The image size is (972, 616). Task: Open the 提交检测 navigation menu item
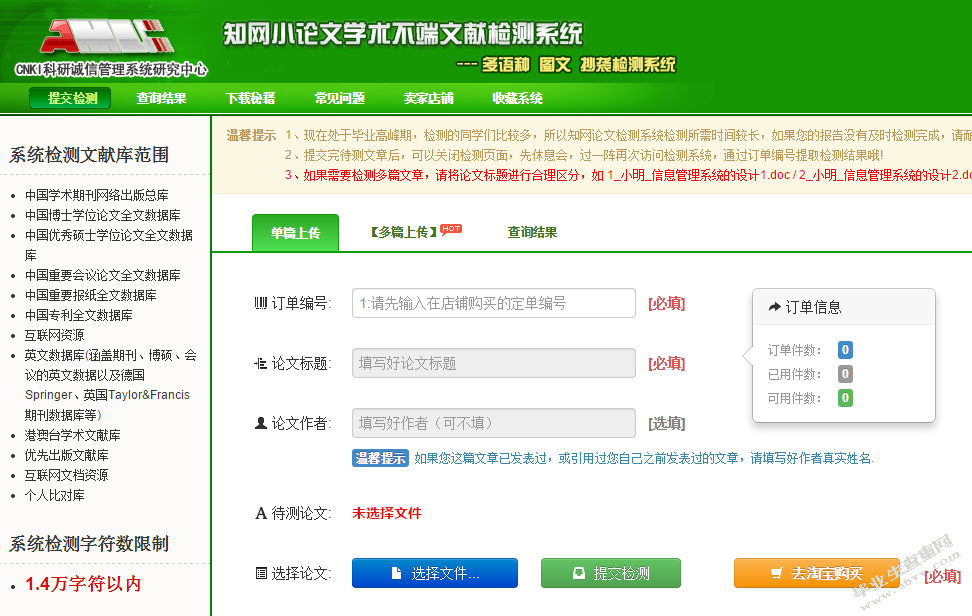pos(70,98)
